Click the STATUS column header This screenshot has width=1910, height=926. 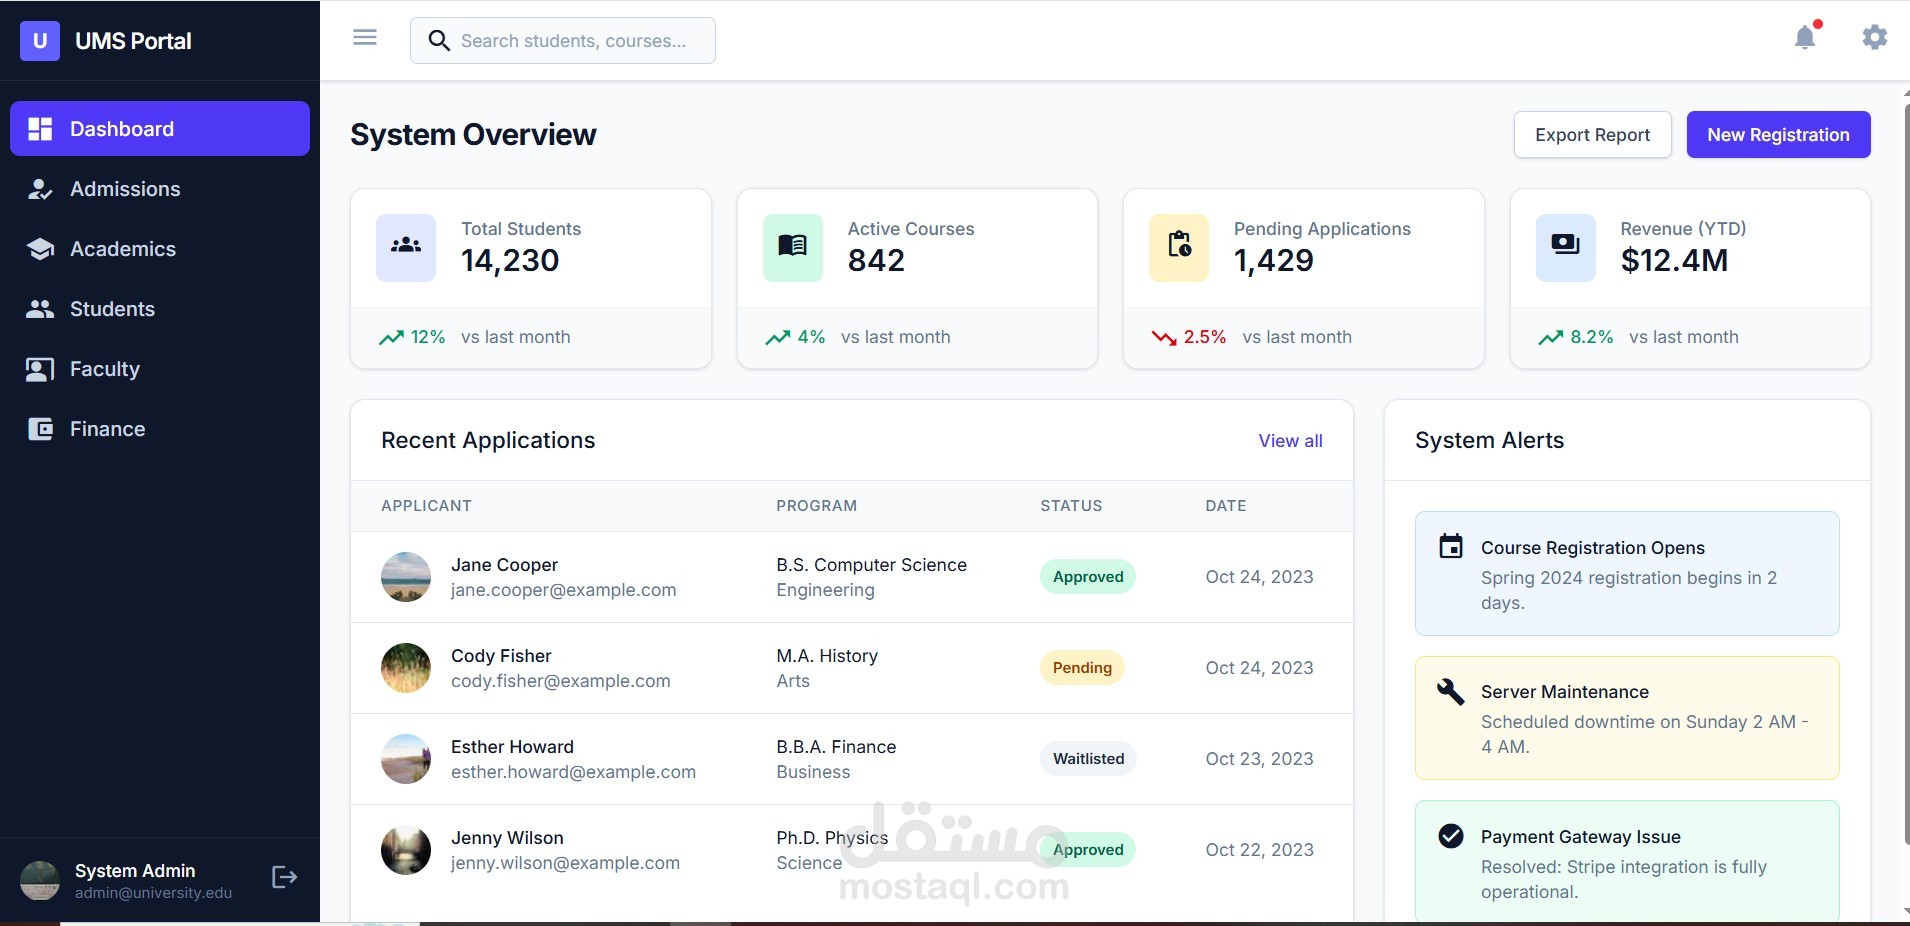[1071, 506]
